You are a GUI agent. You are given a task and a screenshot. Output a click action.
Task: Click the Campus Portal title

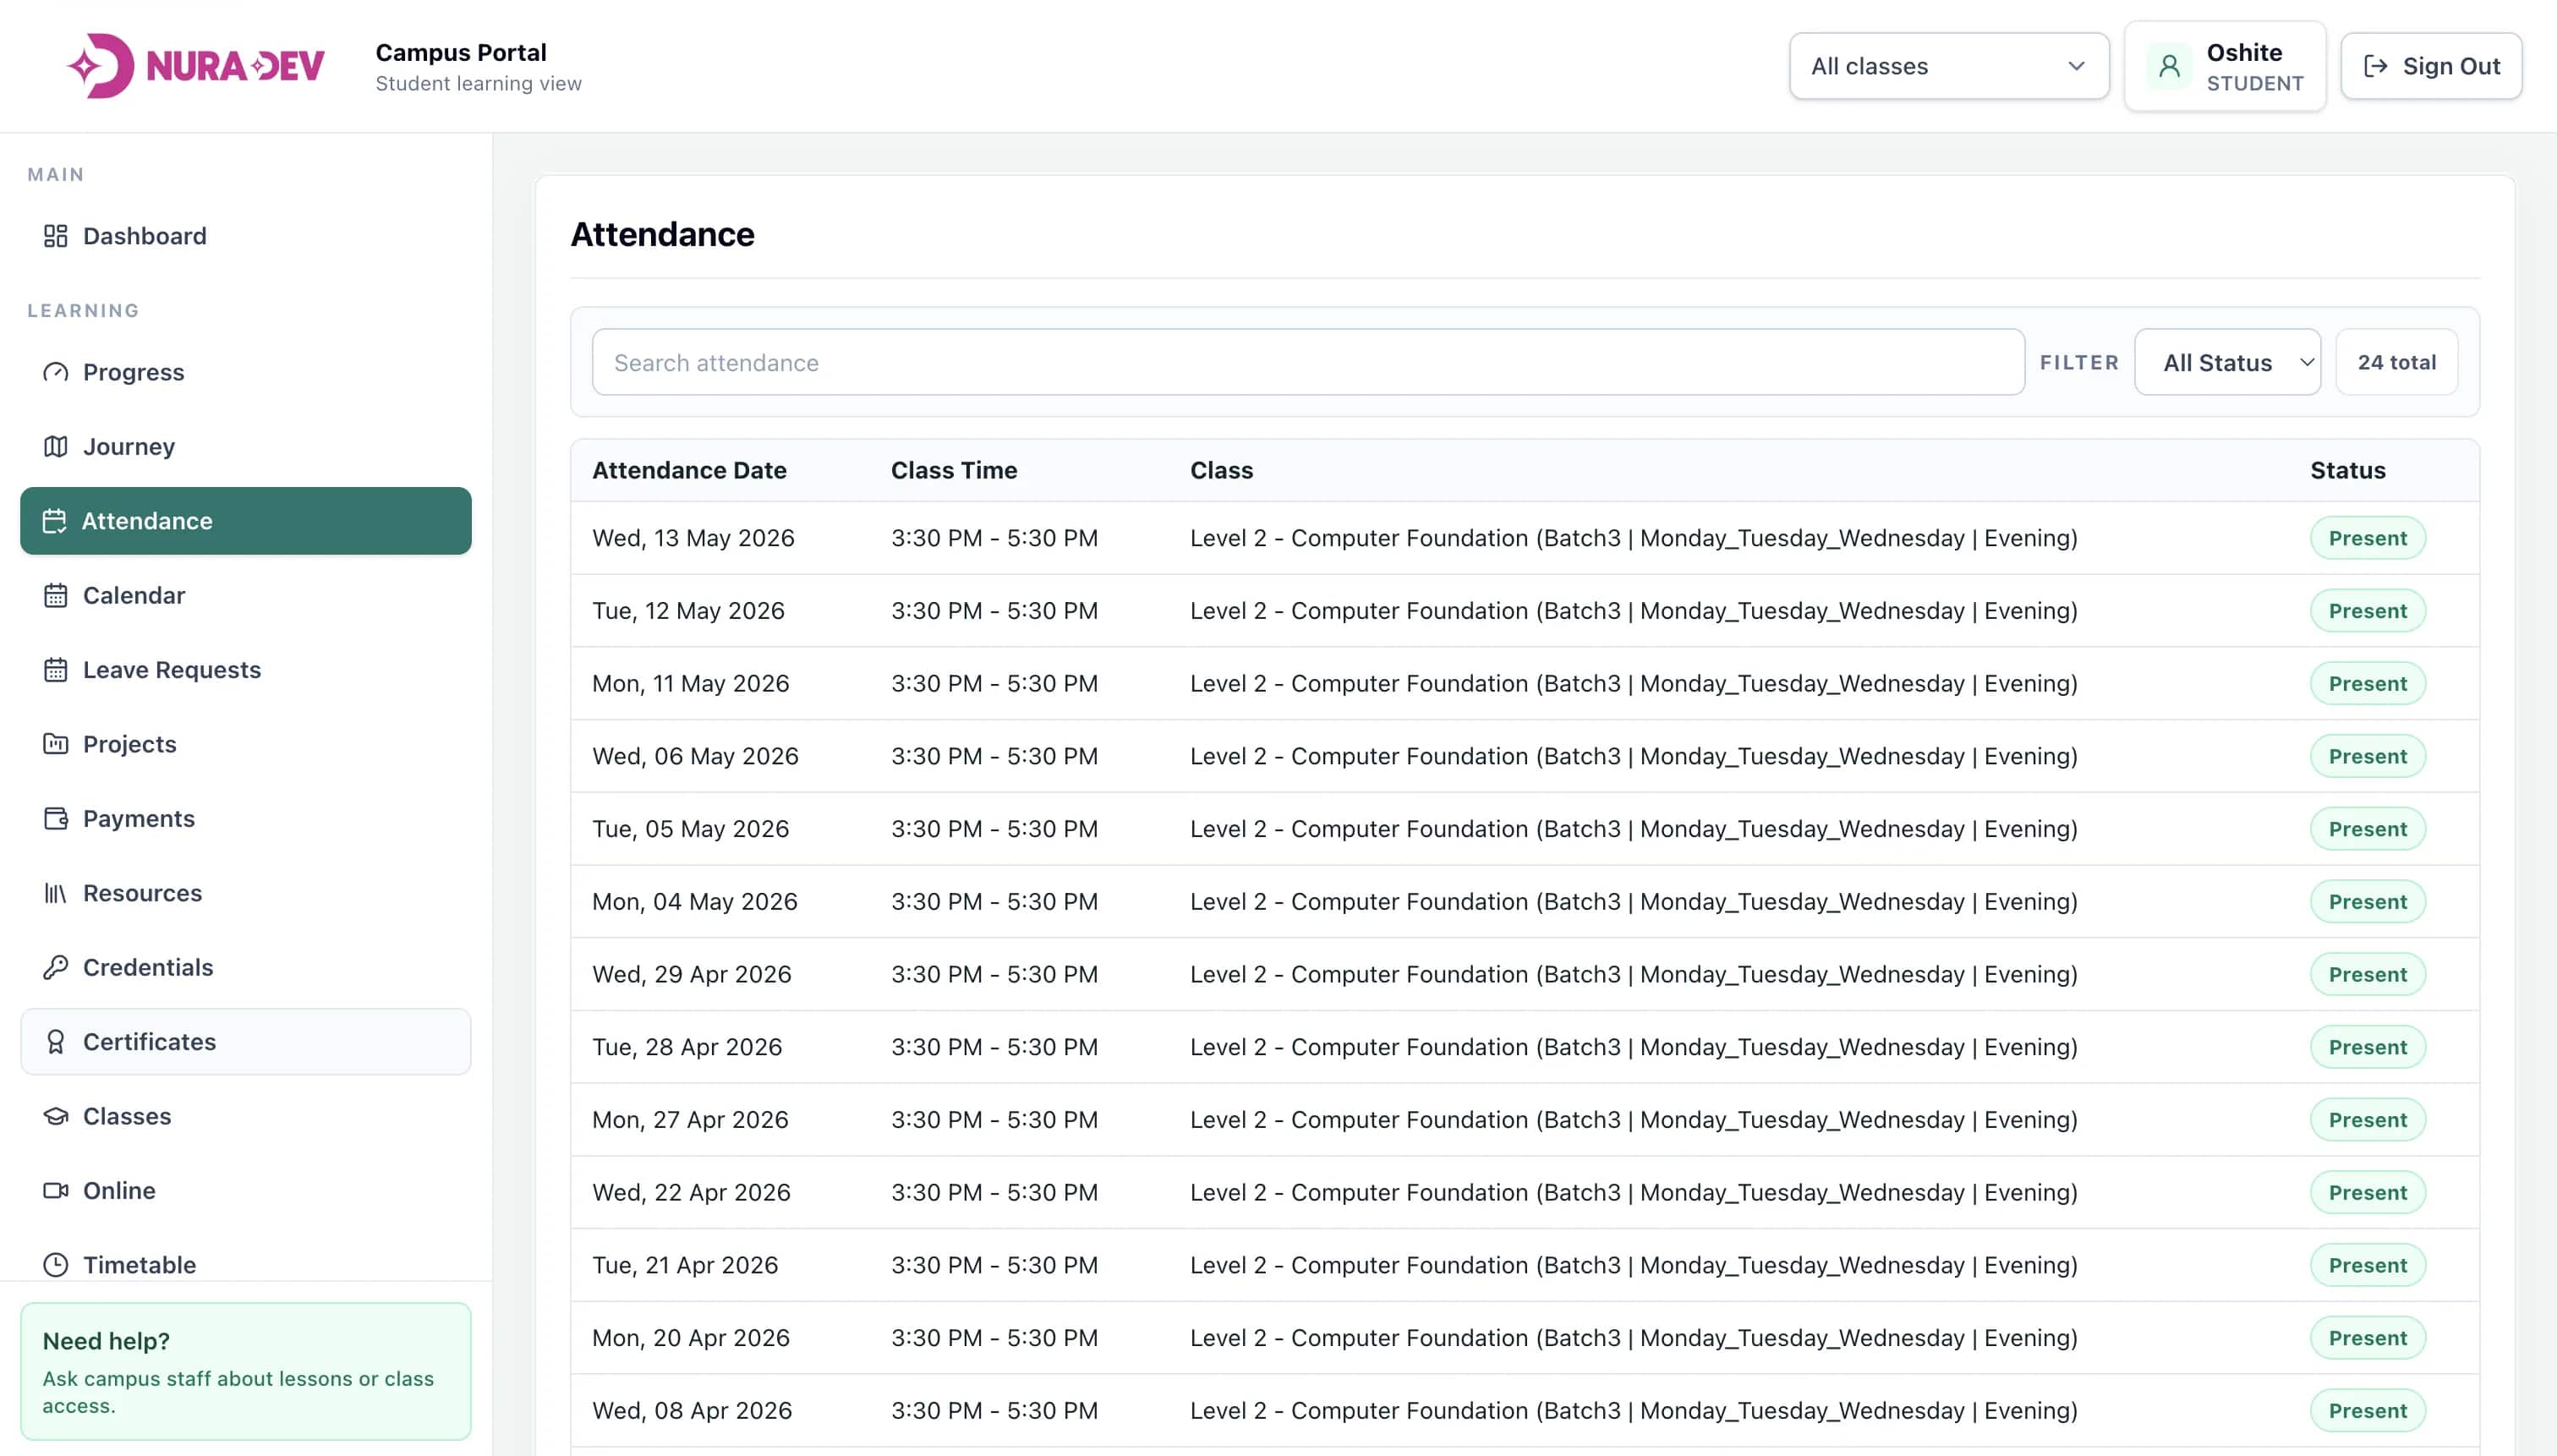pos(460,52)
